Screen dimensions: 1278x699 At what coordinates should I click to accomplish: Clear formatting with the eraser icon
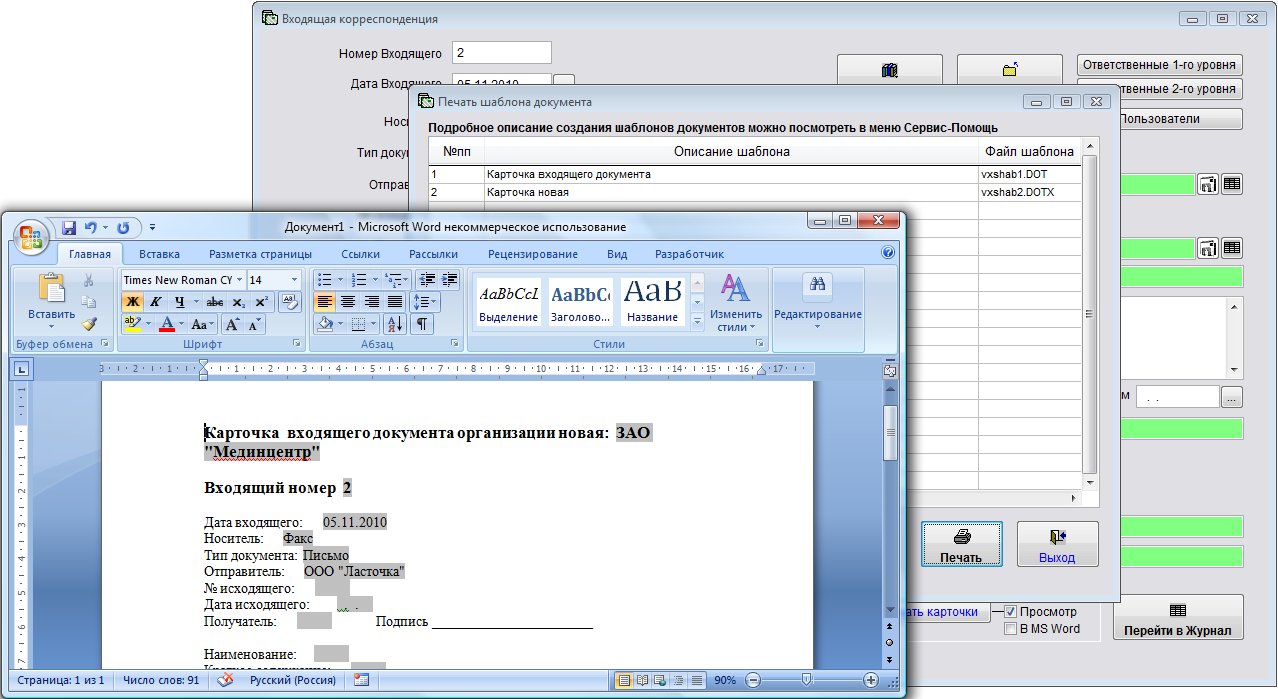(x=289, y=301)
